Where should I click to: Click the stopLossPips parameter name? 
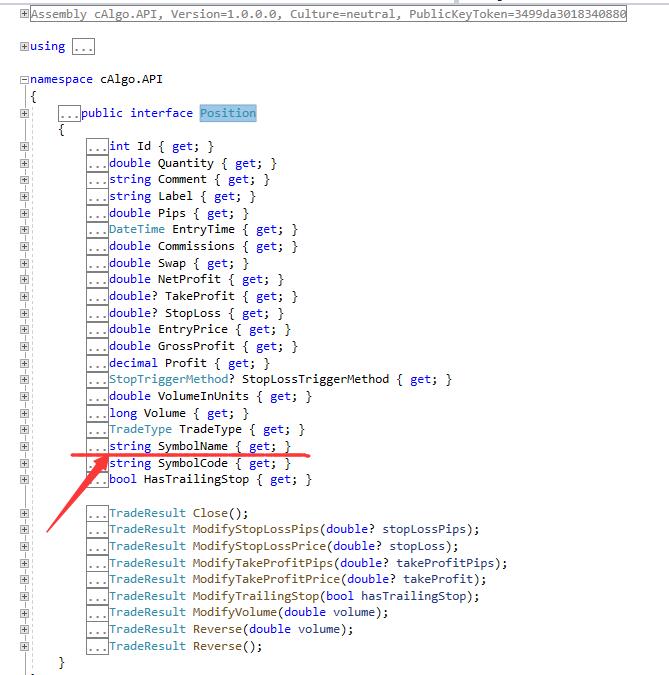[424, 529]
